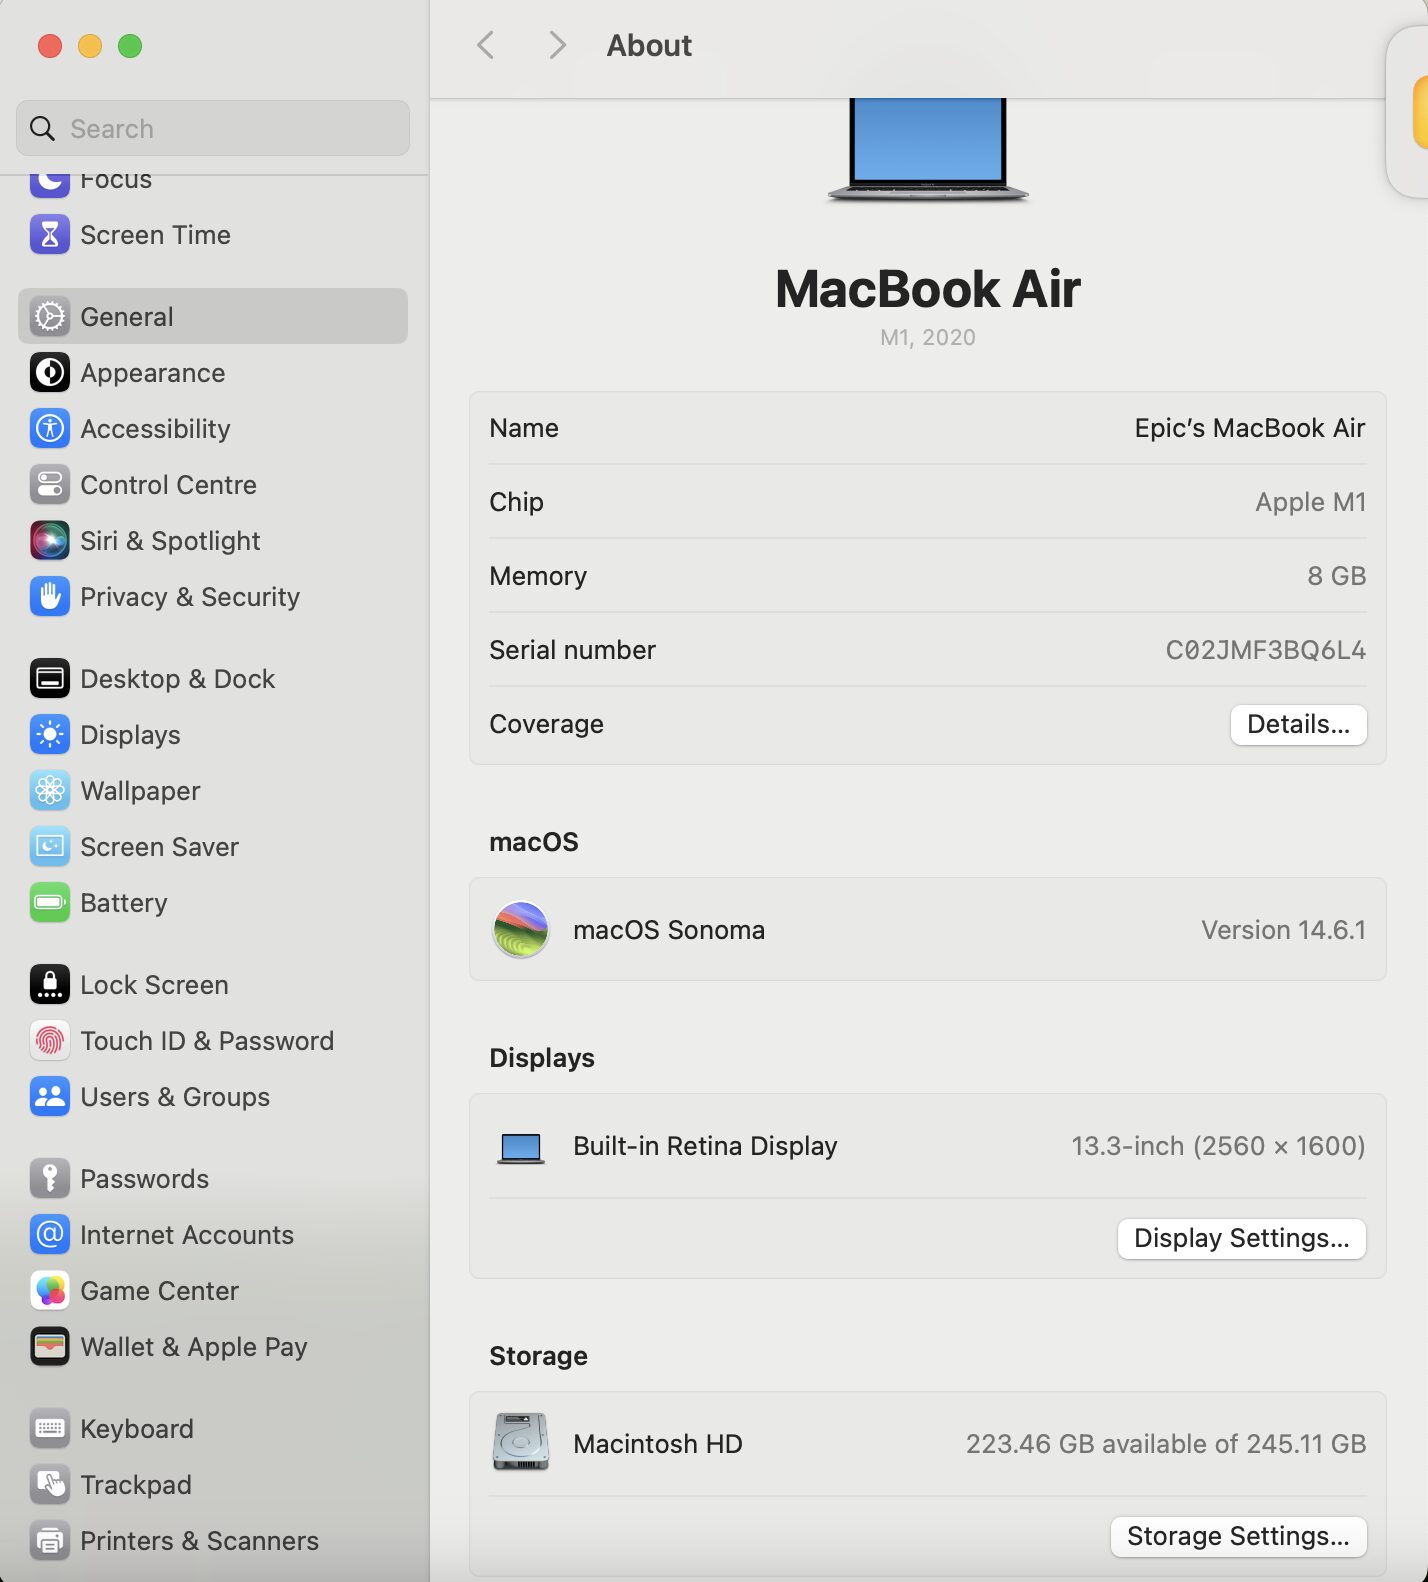
Task: Select the General gear icon
Action: click(50, 317)
